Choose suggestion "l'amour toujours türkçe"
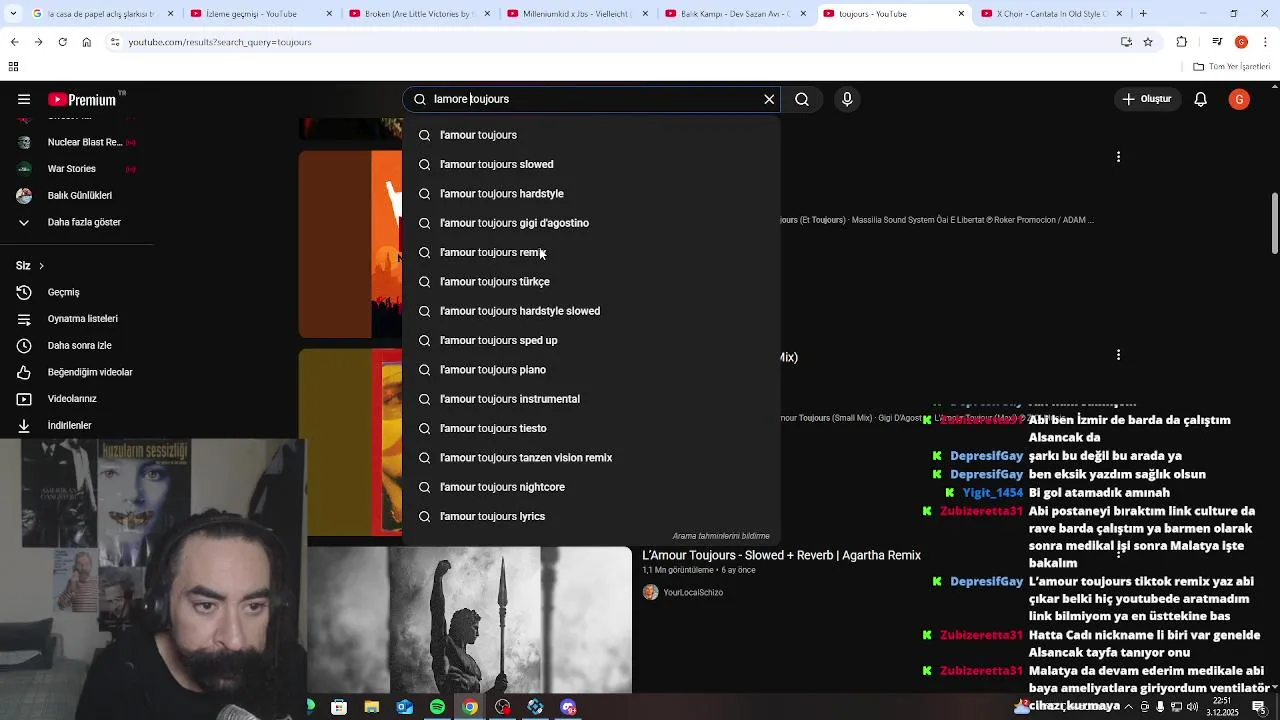Image resolution: width=1280 pixels, height=720 pixels. pos(591,282)
